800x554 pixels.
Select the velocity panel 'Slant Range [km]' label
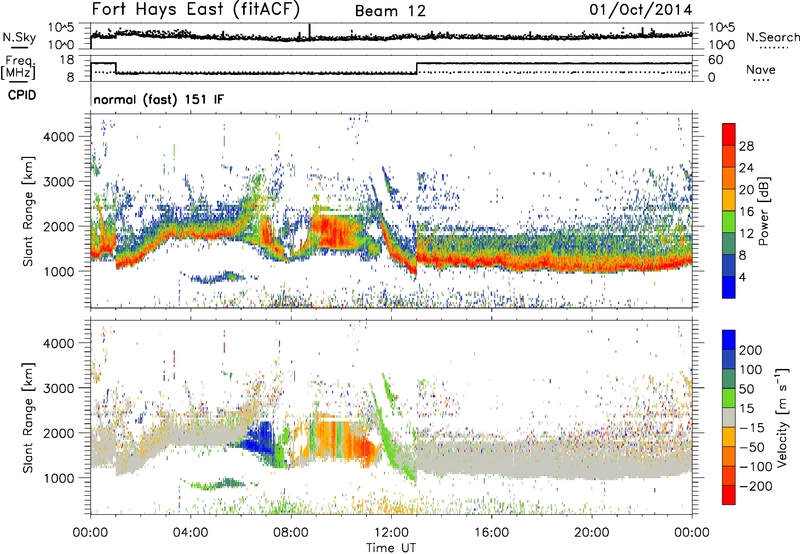tap(28, 417)
